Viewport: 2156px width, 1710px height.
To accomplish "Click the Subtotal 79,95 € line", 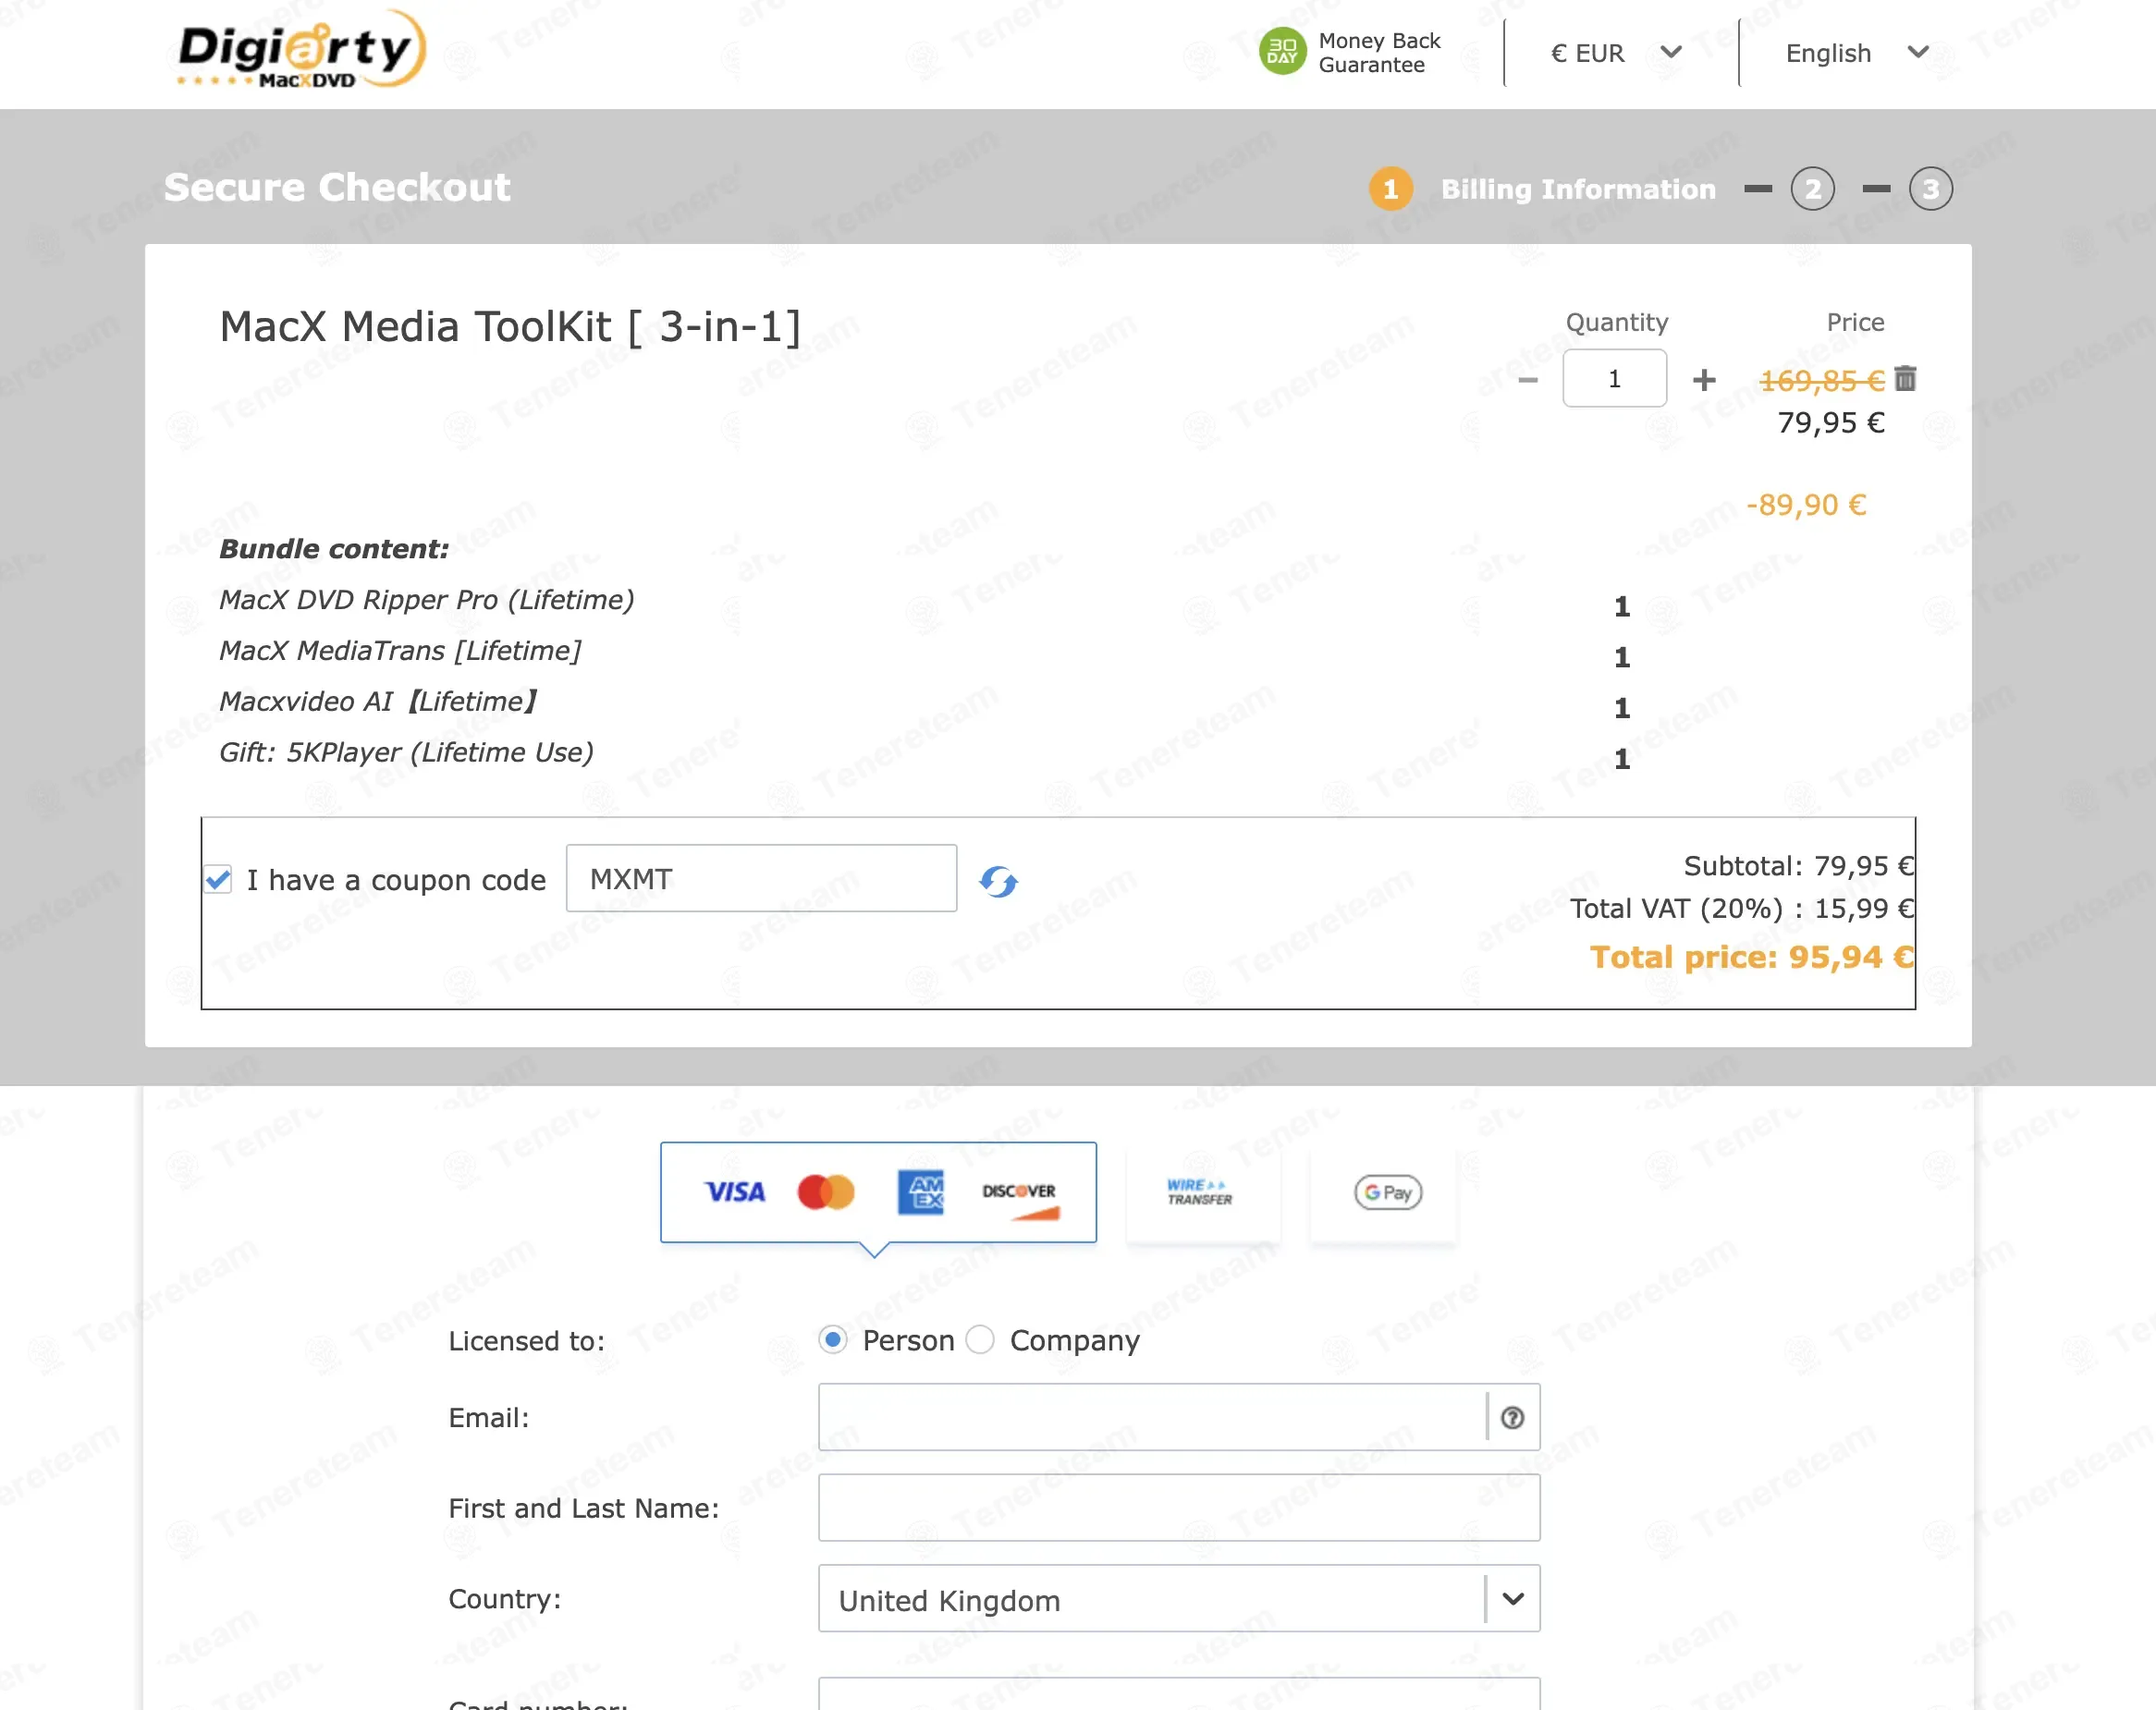I will pos(1799,866).
